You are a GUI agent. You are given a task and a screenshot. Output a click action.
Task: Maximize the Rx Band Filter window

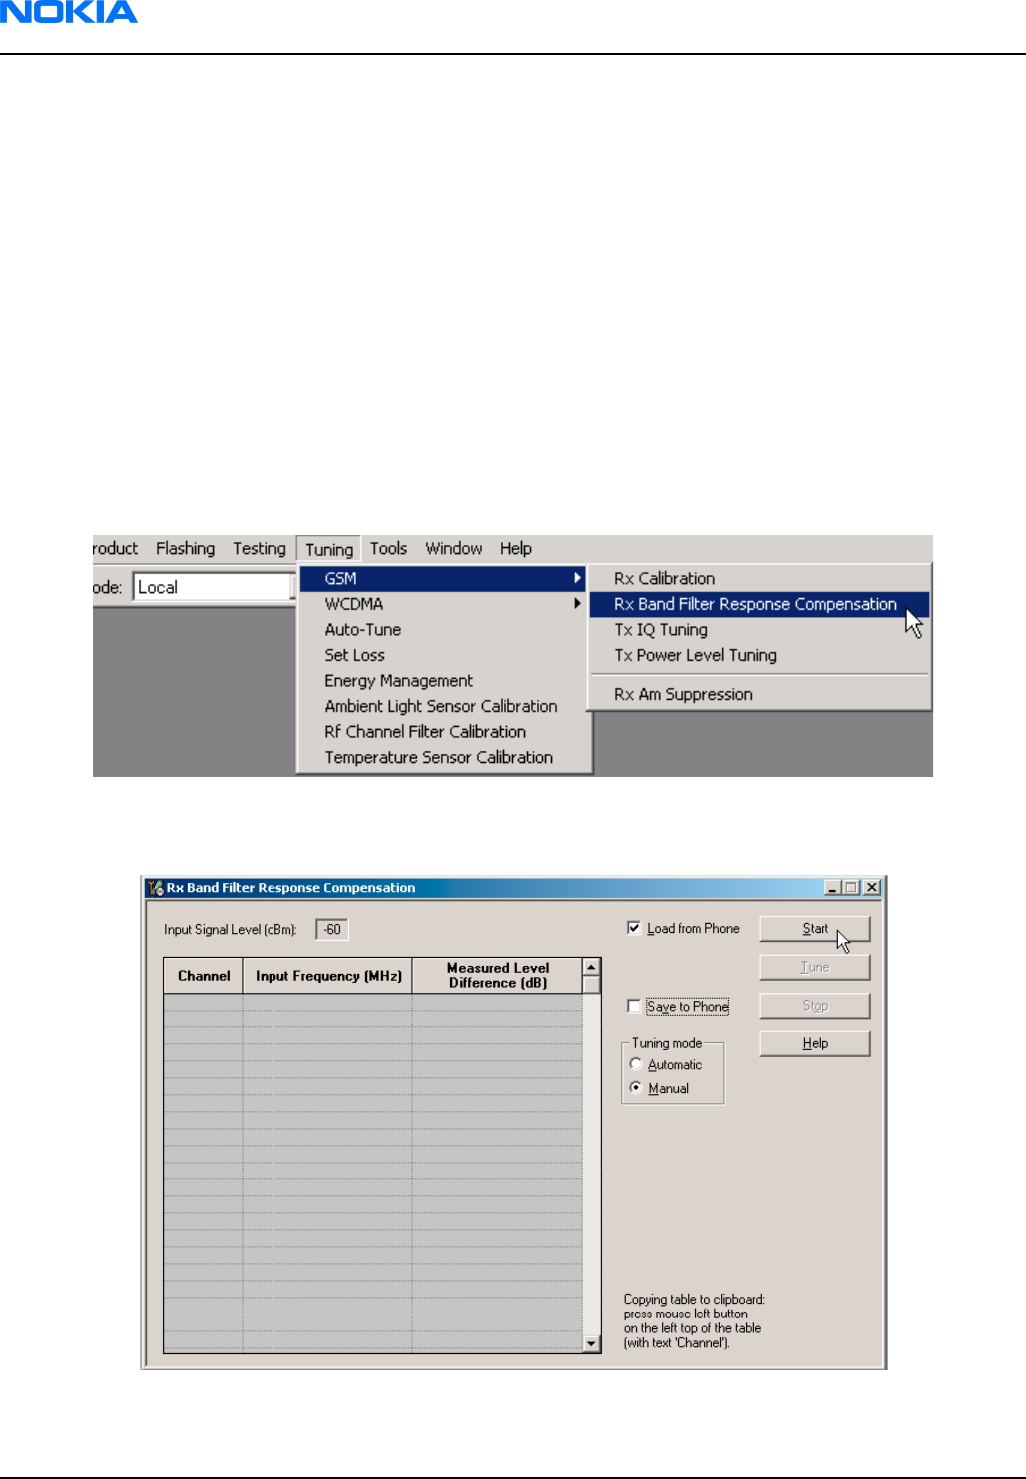[x=851, y=887]
